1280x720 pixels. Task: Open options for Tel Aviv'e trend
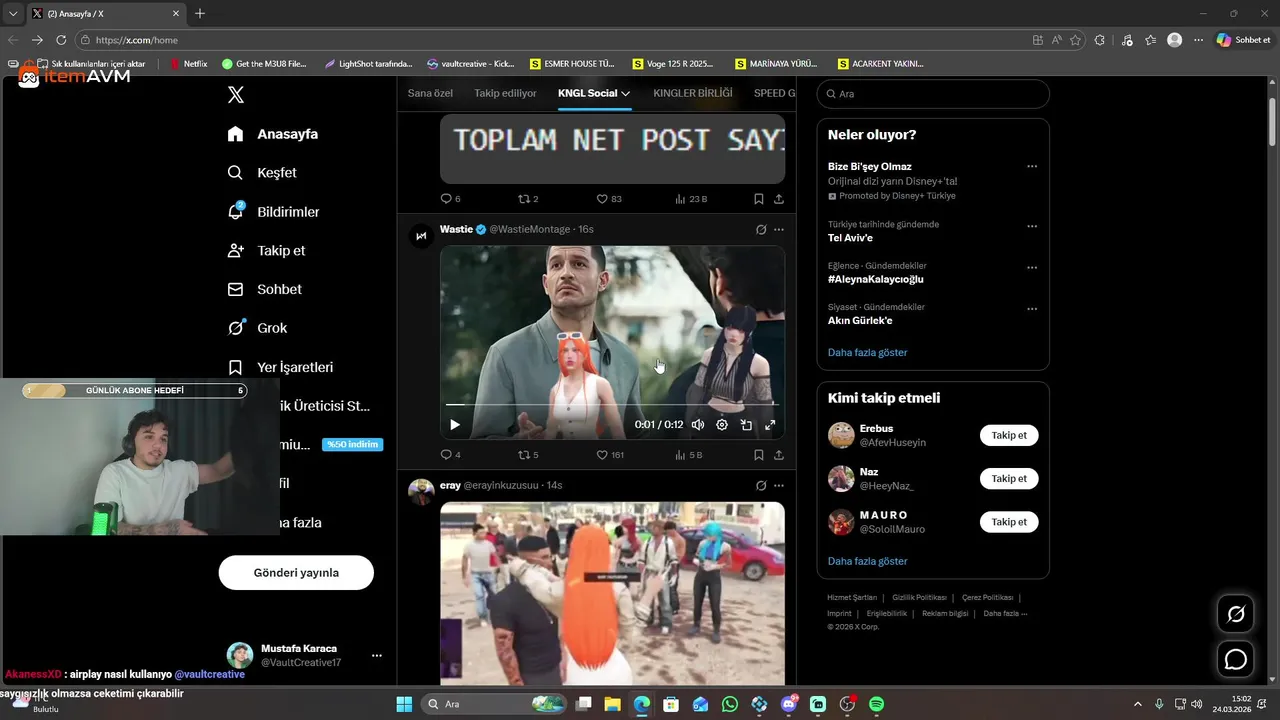coord(1032,226)
